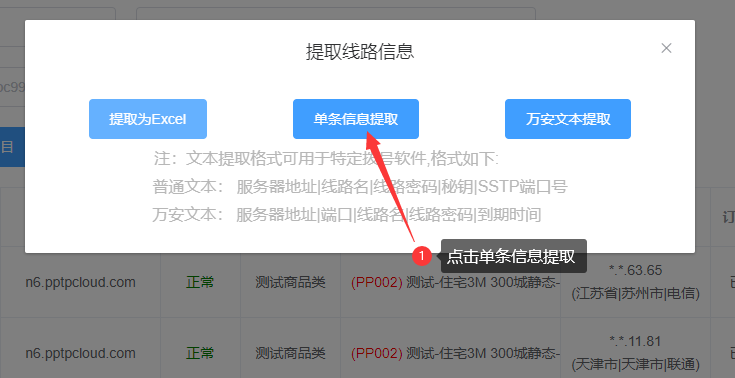Click the 注：文本提取格式 note line
This screenshot has height=378, width=735.
326,159
